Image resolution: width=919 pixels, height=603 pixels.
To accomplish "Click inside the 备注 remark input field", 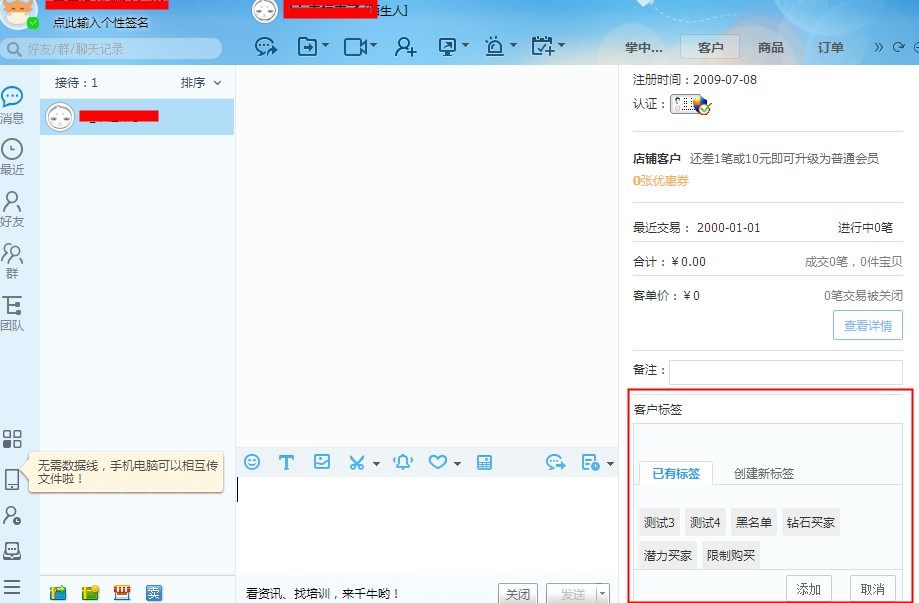I will coord(786,369).
